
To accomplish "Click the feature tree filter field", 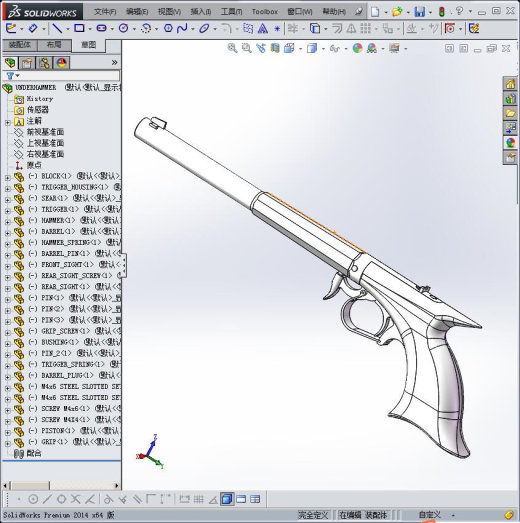I will [62, 76].
